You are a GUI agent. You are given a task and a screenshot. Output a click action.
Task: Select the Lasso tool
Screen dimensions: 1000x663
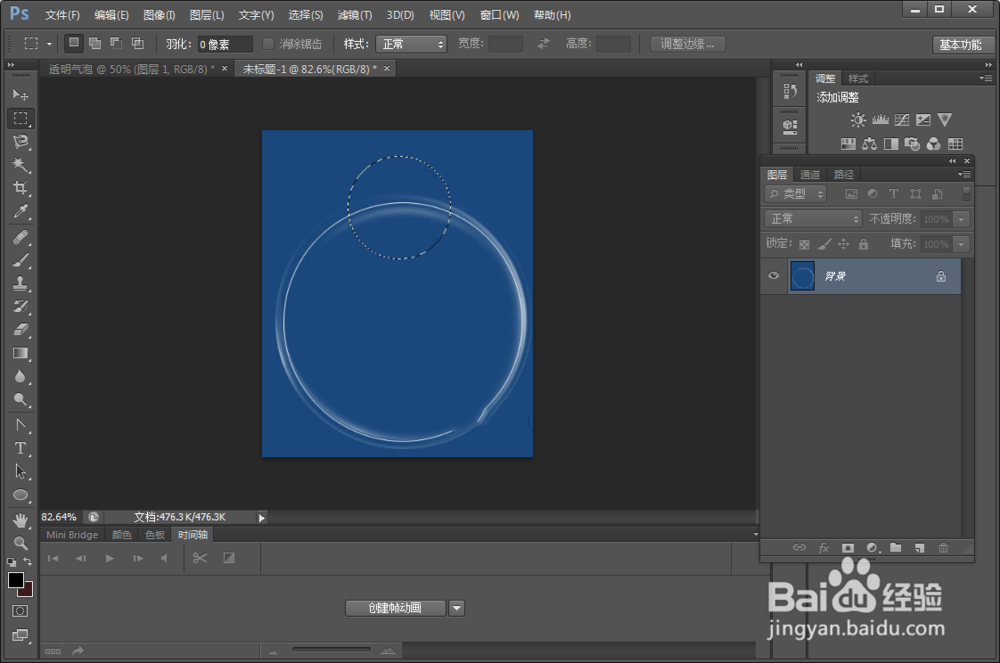pyautogui.click(x=20, y=142)
